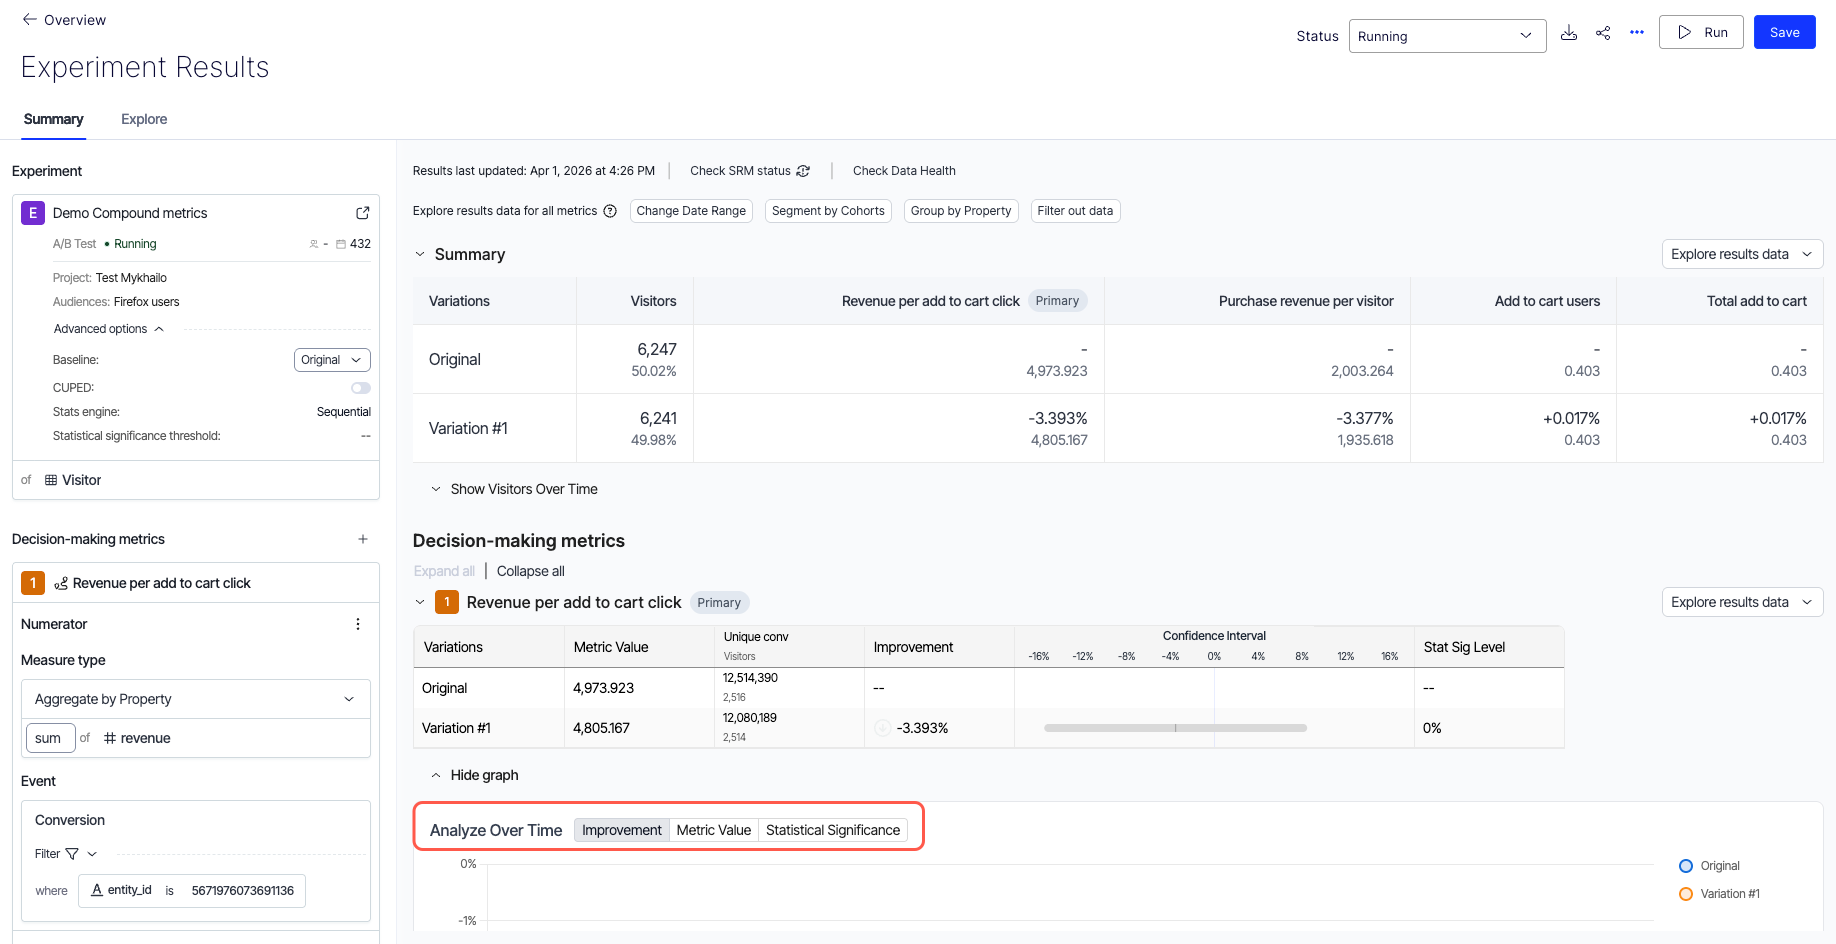Open Demo Compound metrics external link icon
The width and height of the screenshot is (1836, 944).
tap(363, 213)
